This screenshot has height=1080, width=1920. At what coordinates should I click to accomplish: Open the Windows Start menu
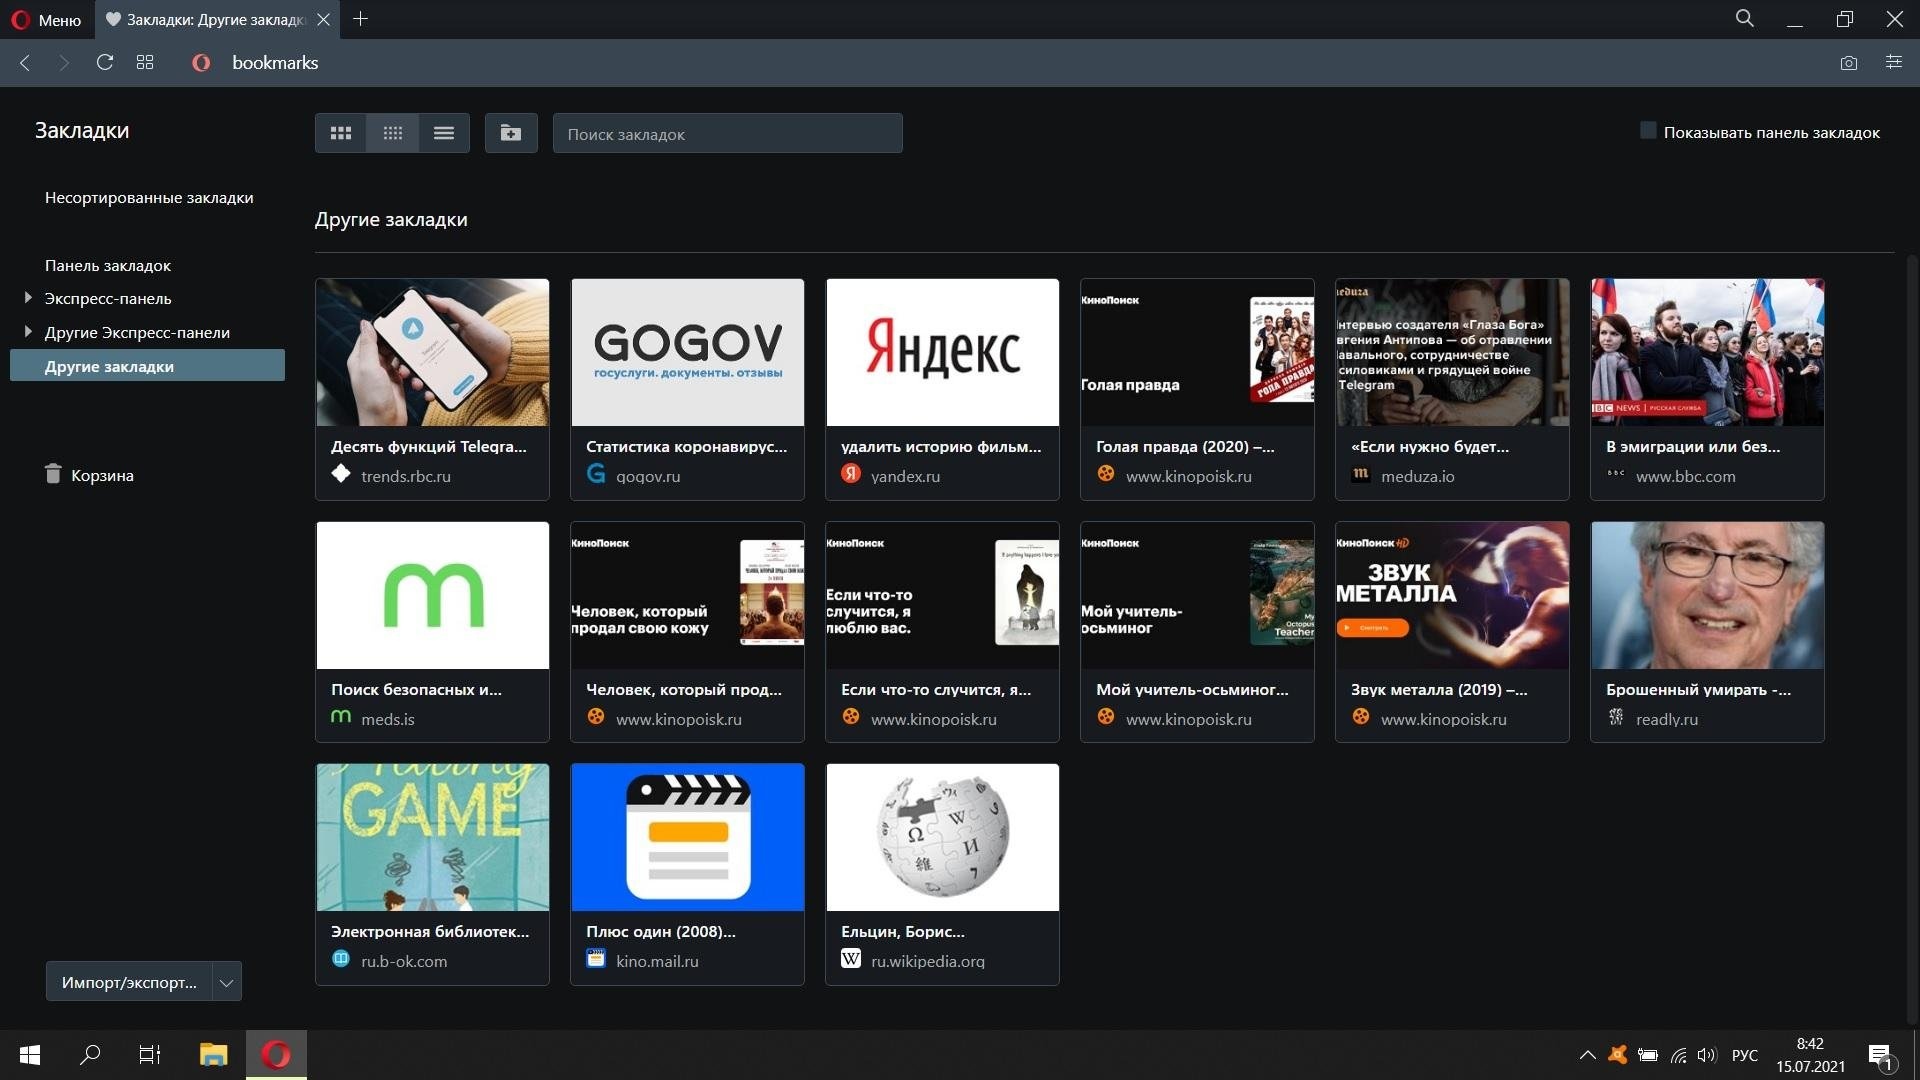point(30,1054)
